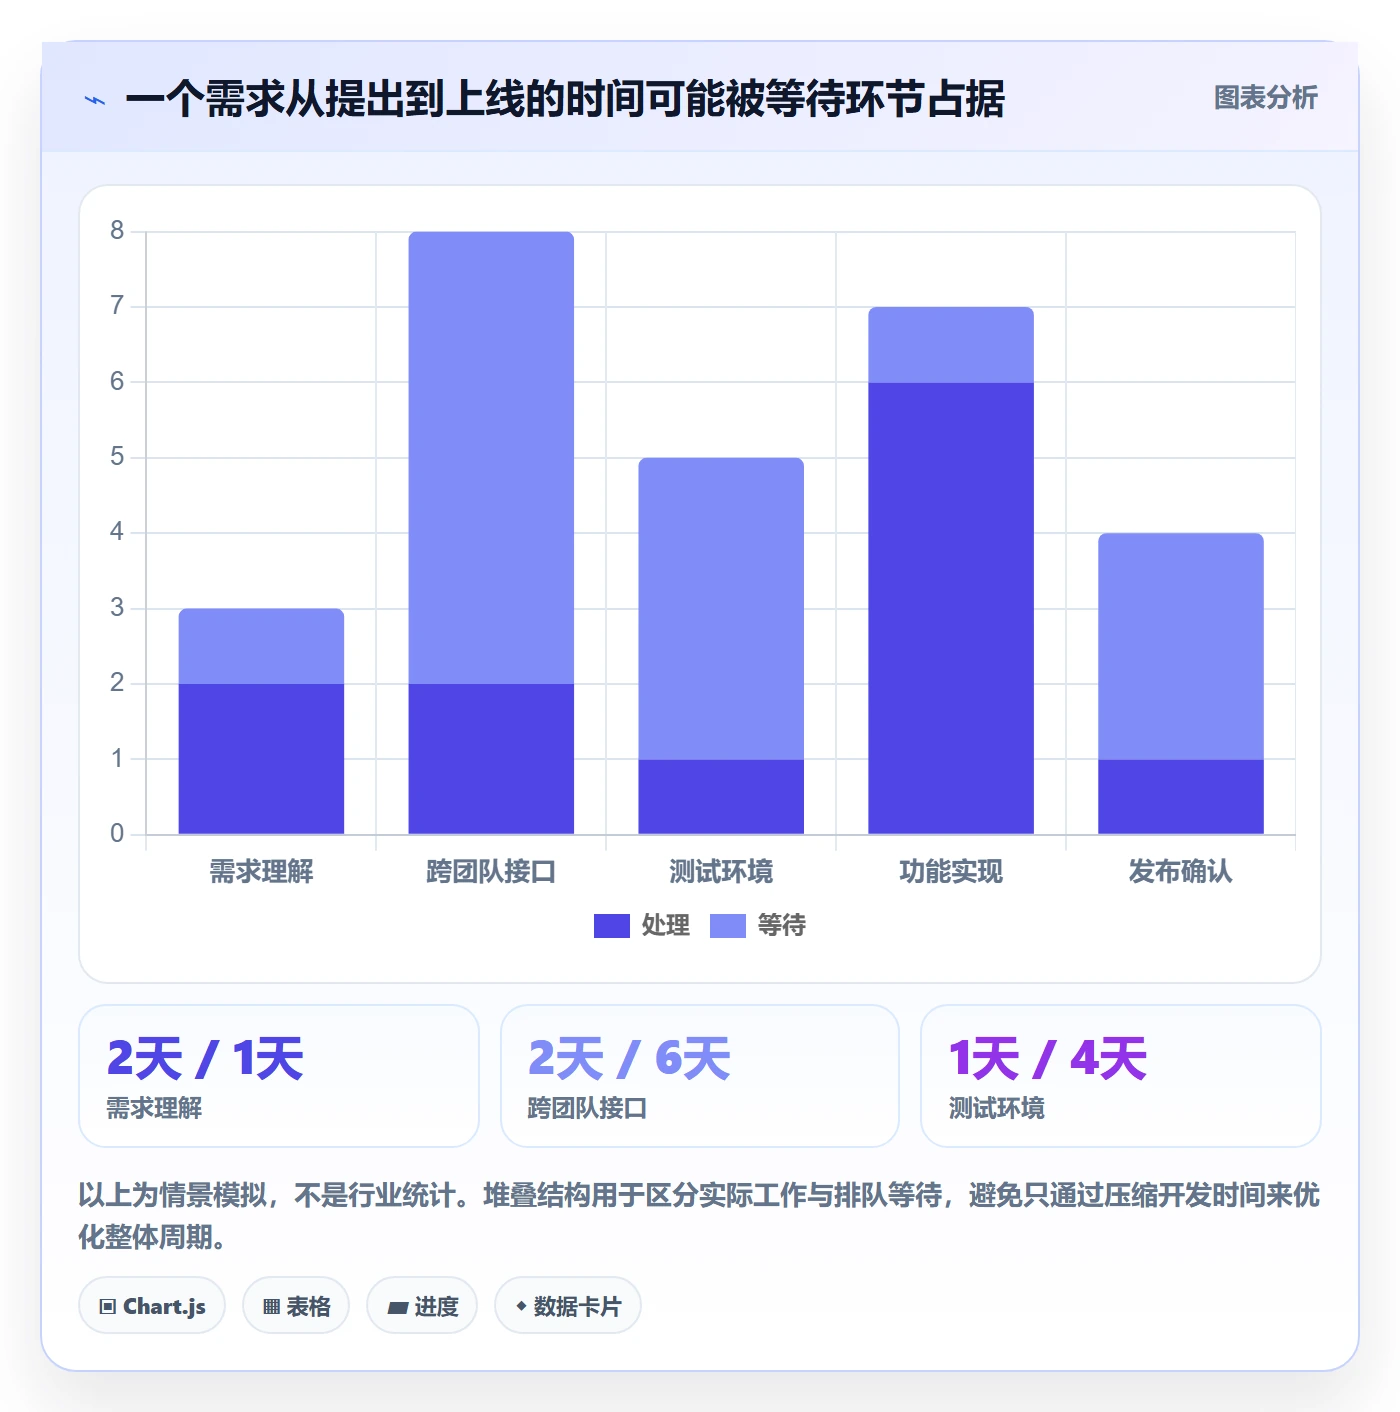Toggle the 等待 legend item

click(758, 926)
